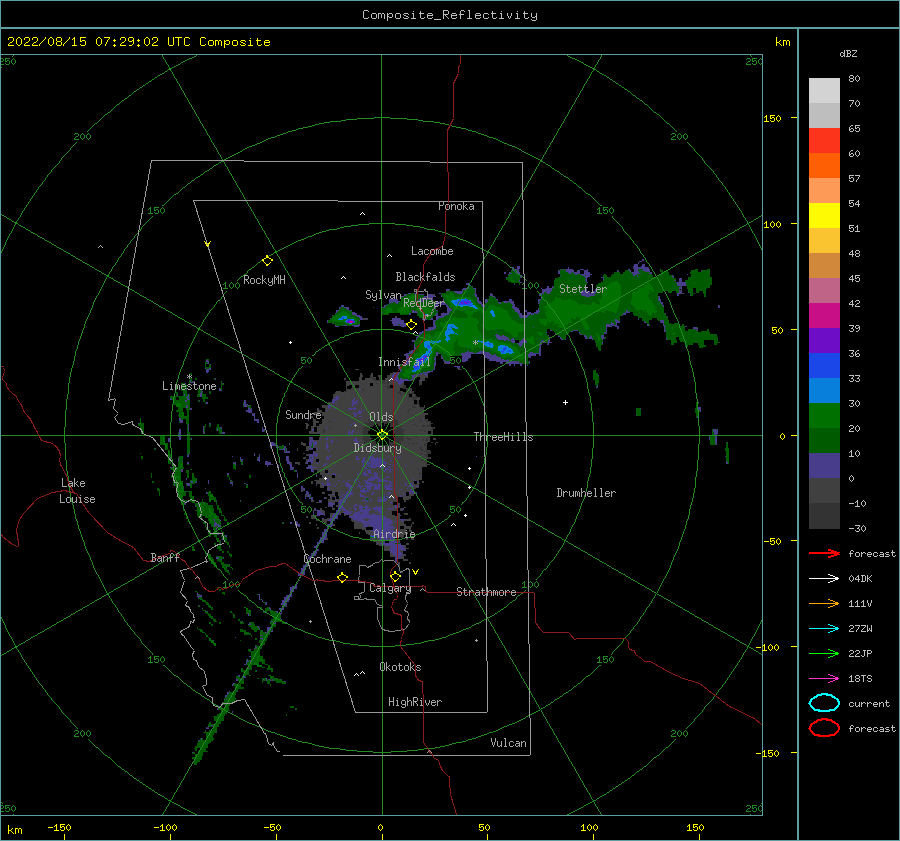Click the Ponoka town label
The height and width of the screenshot is (841, 900).
coord(456,206)
